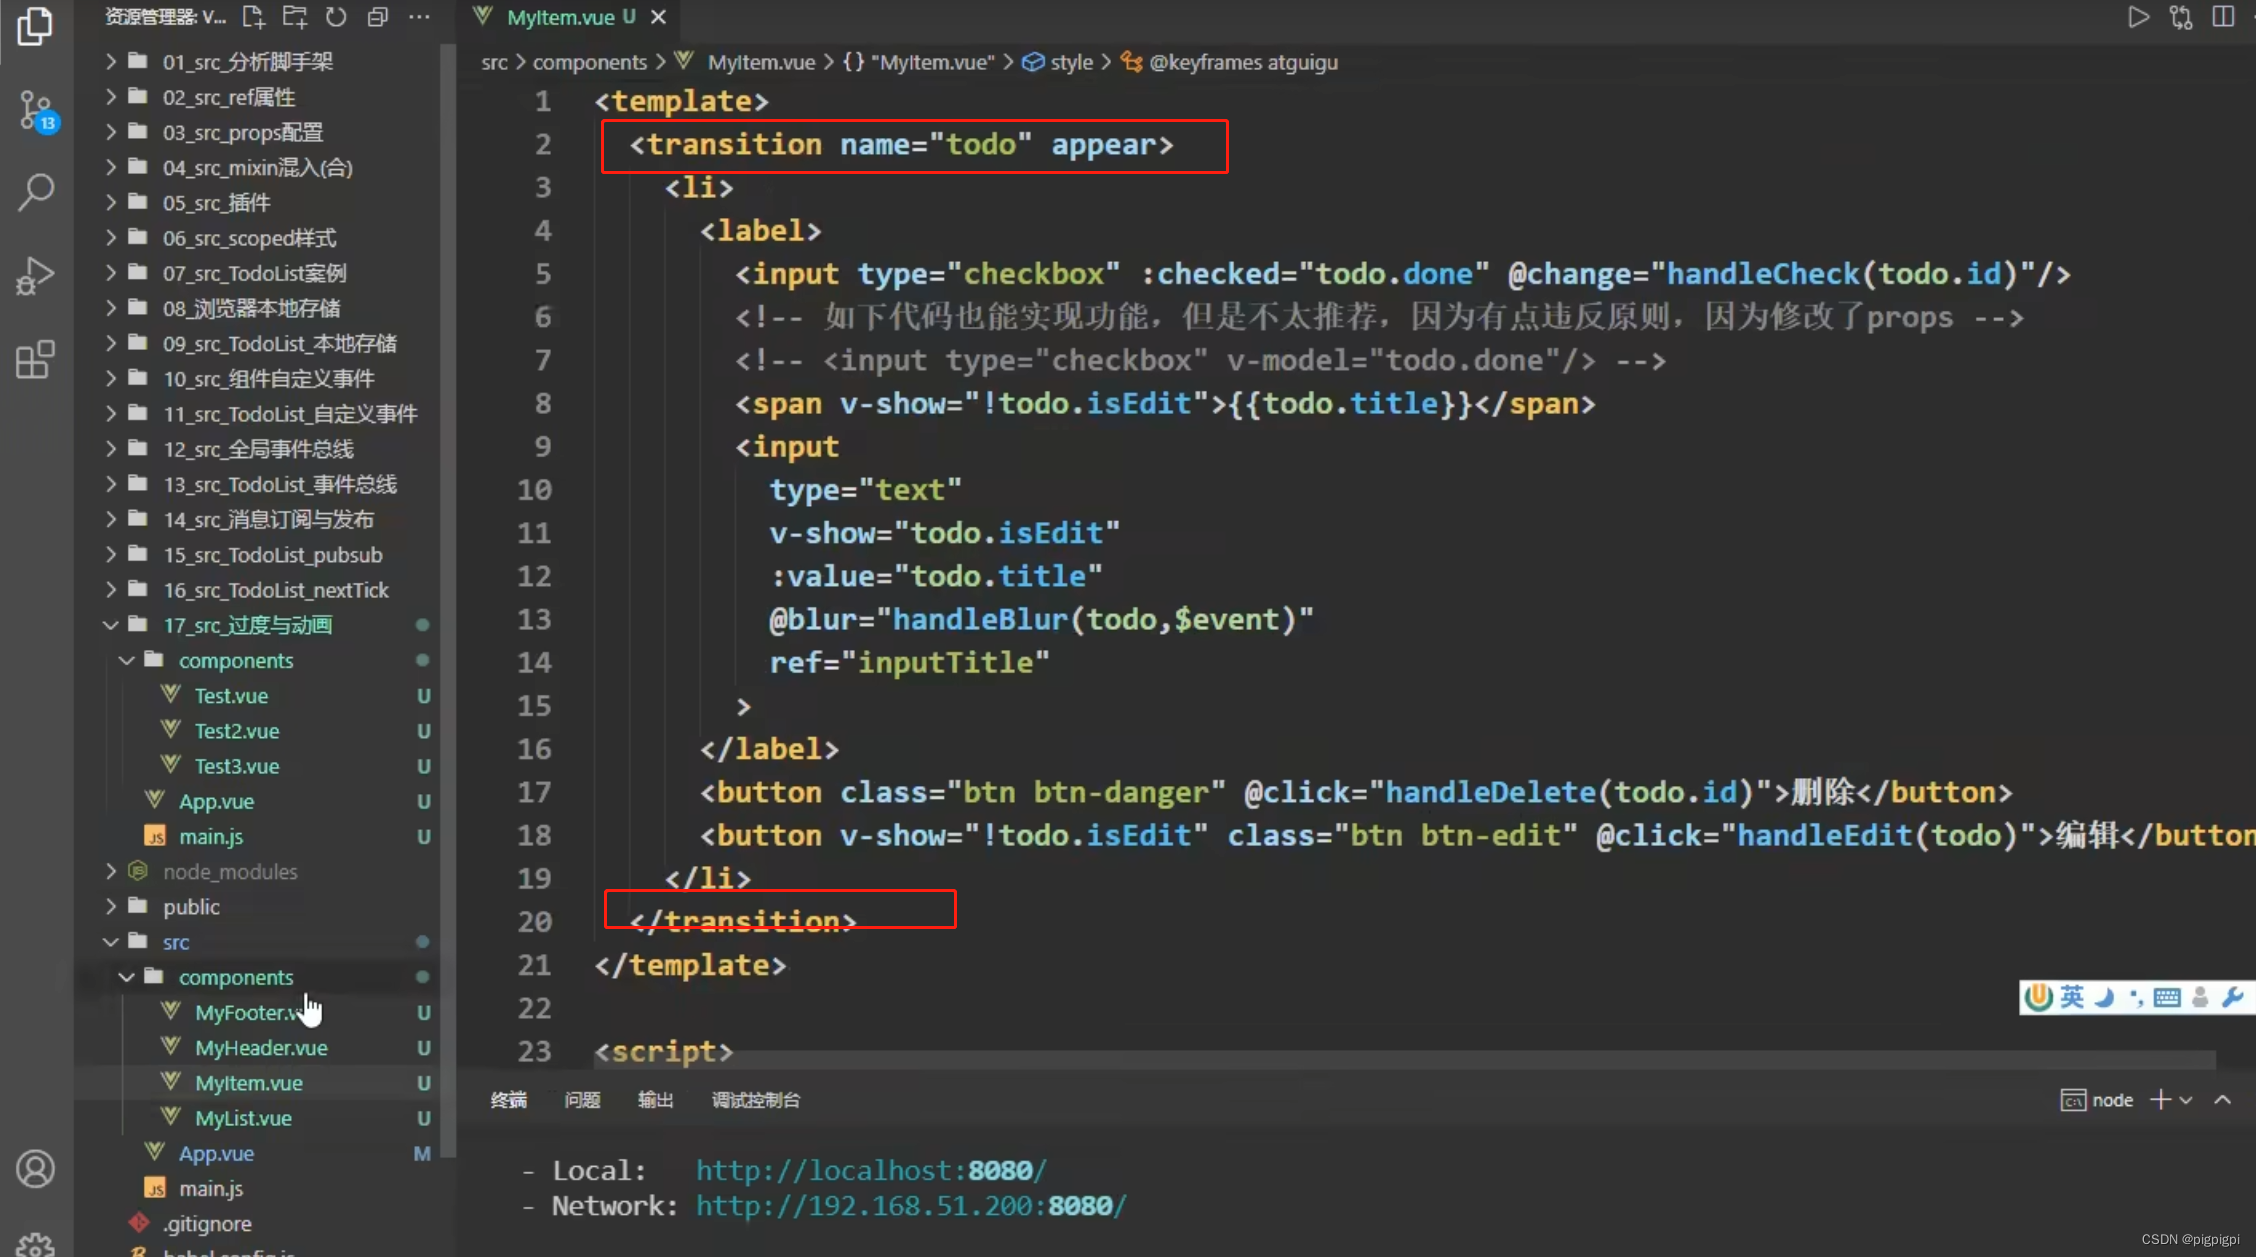
Task: Open the .gitignore file
Action: [207, 1224]
